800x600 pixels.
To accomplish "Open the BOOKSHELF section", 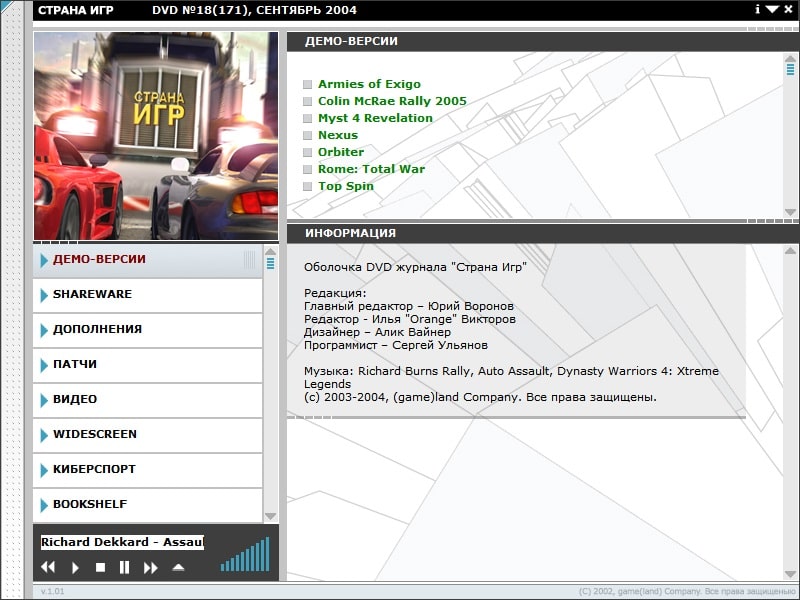I will coord(147,506).
